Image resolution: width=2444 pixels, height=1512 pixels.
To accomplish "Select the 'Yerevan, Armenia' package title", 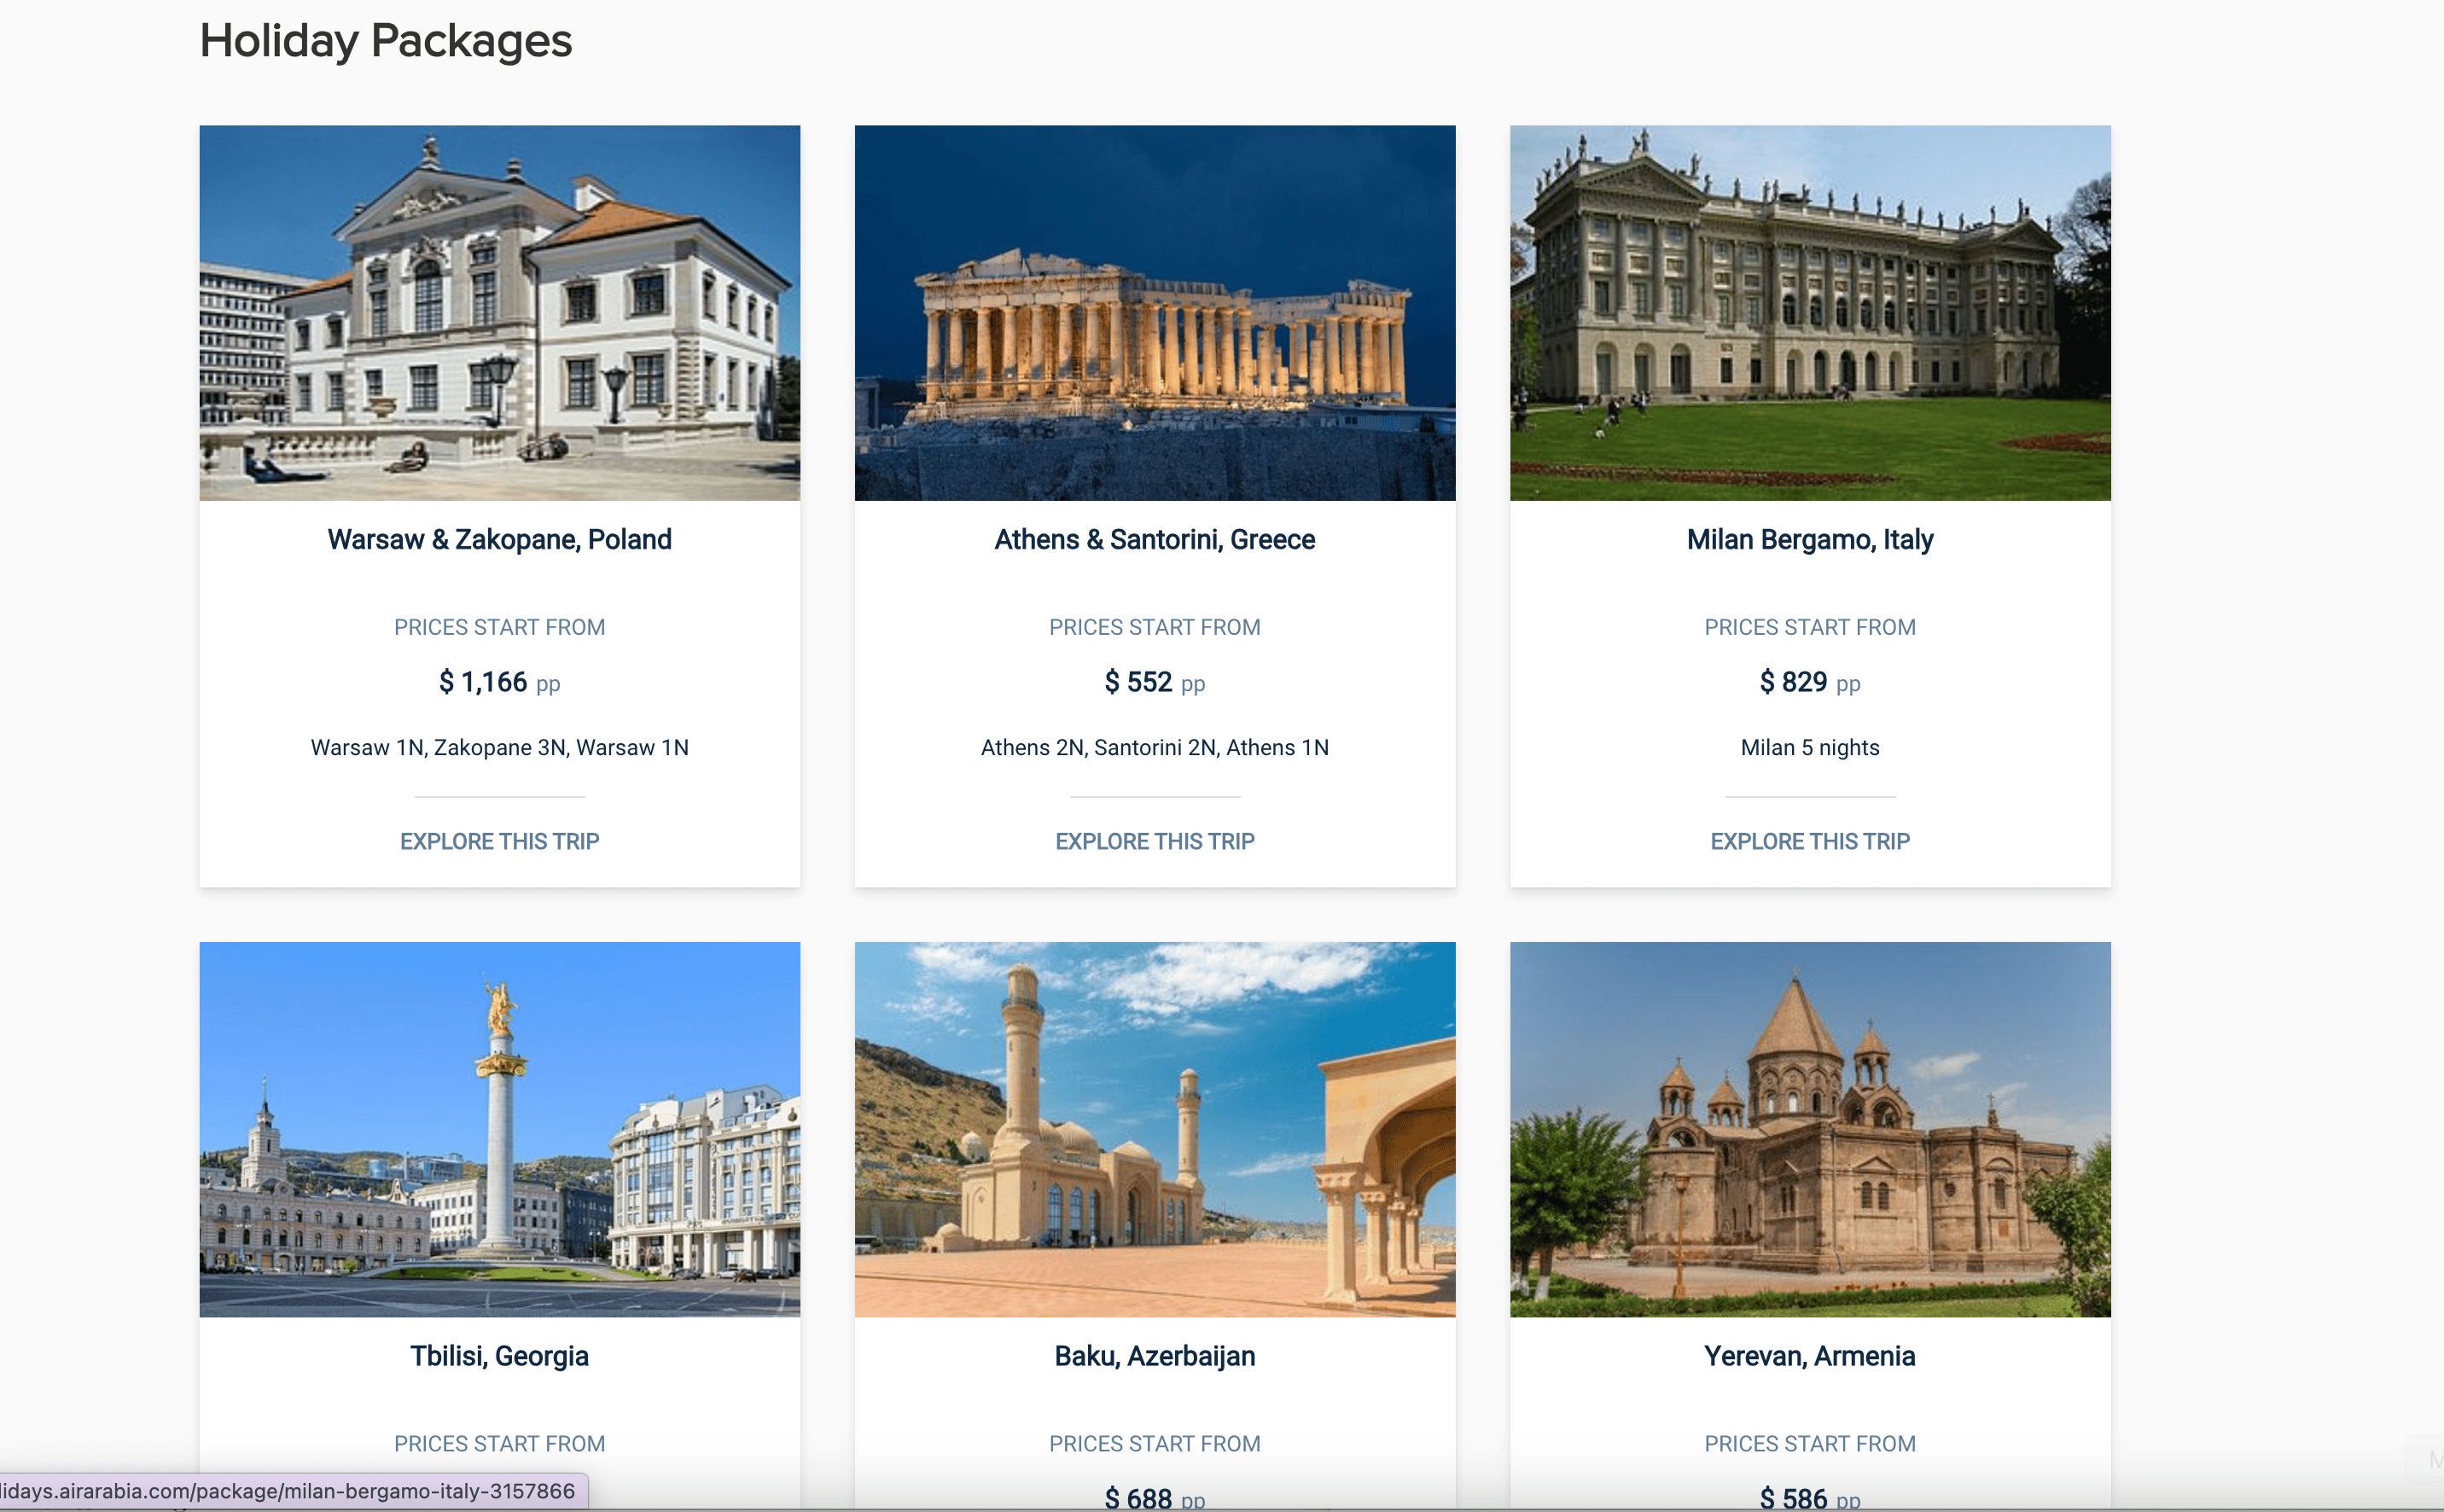I will (1809, 1356).
